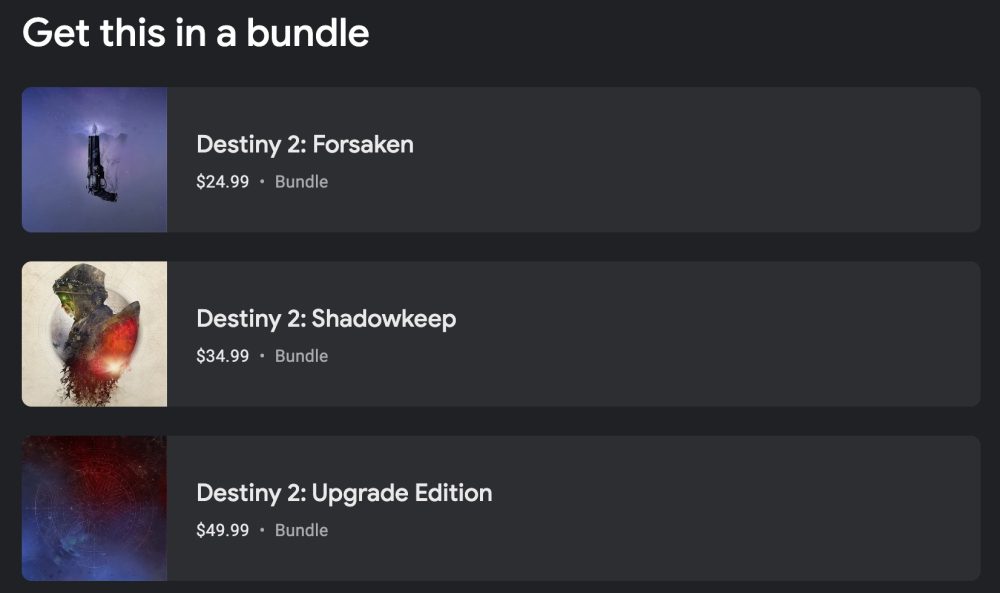
Task: Click the 'Get this in a bundle' heading
Action: pos(196,33)
